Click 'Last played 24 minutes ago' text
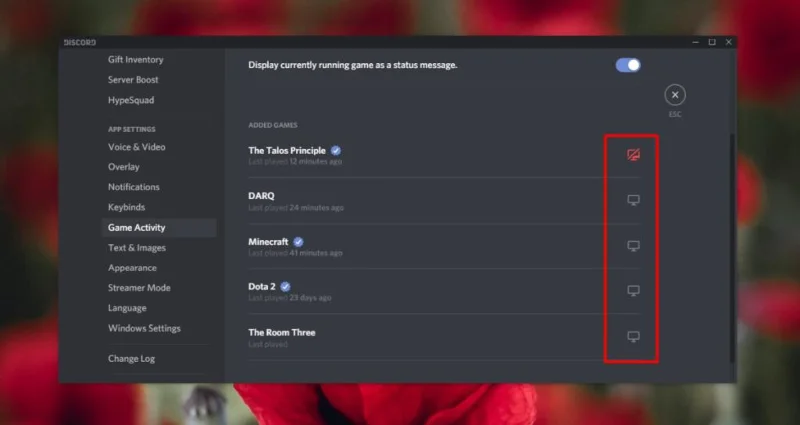This screenshot has height=425, width=800. point(296,208)
